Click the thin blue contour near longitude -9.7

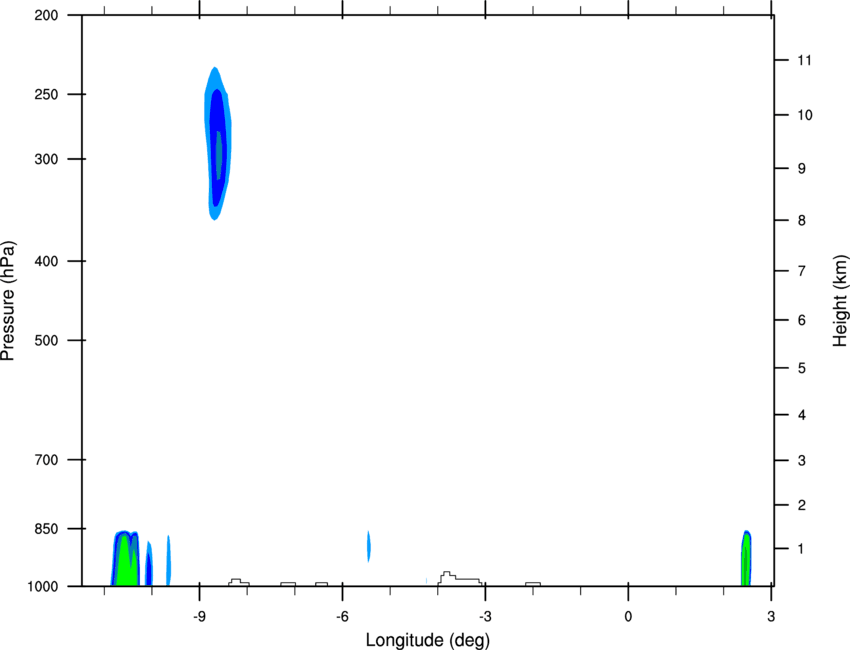pyautogui.click(x=169, y=561)
